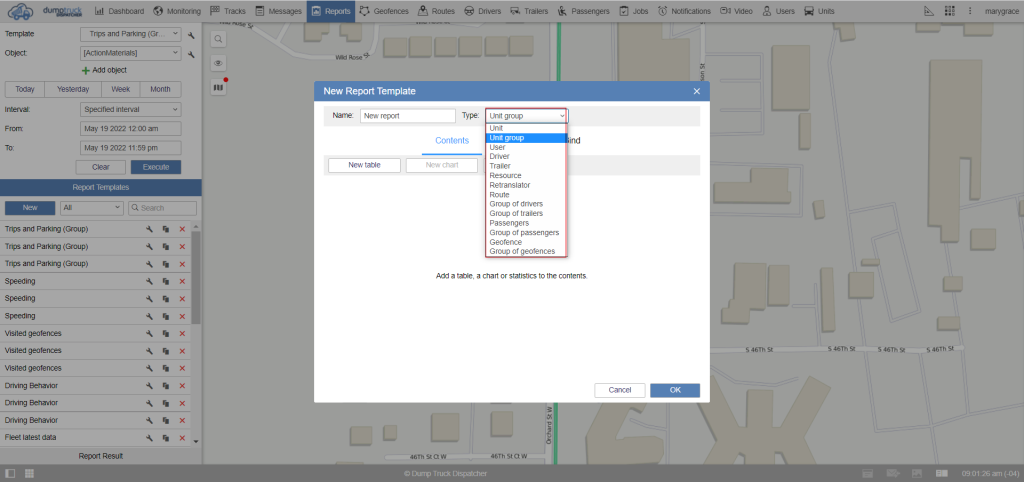Open the Drivers tab in top menu
The height and width of the screenshot is (482, 1024).
coord(483,11)
